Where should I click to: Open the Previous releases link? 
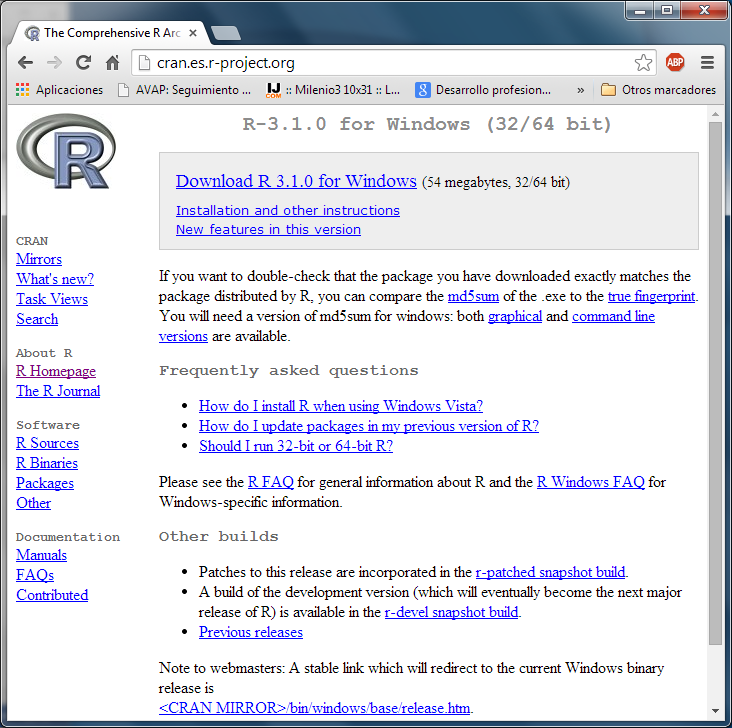pyautogui.click(x=251, y=633)
